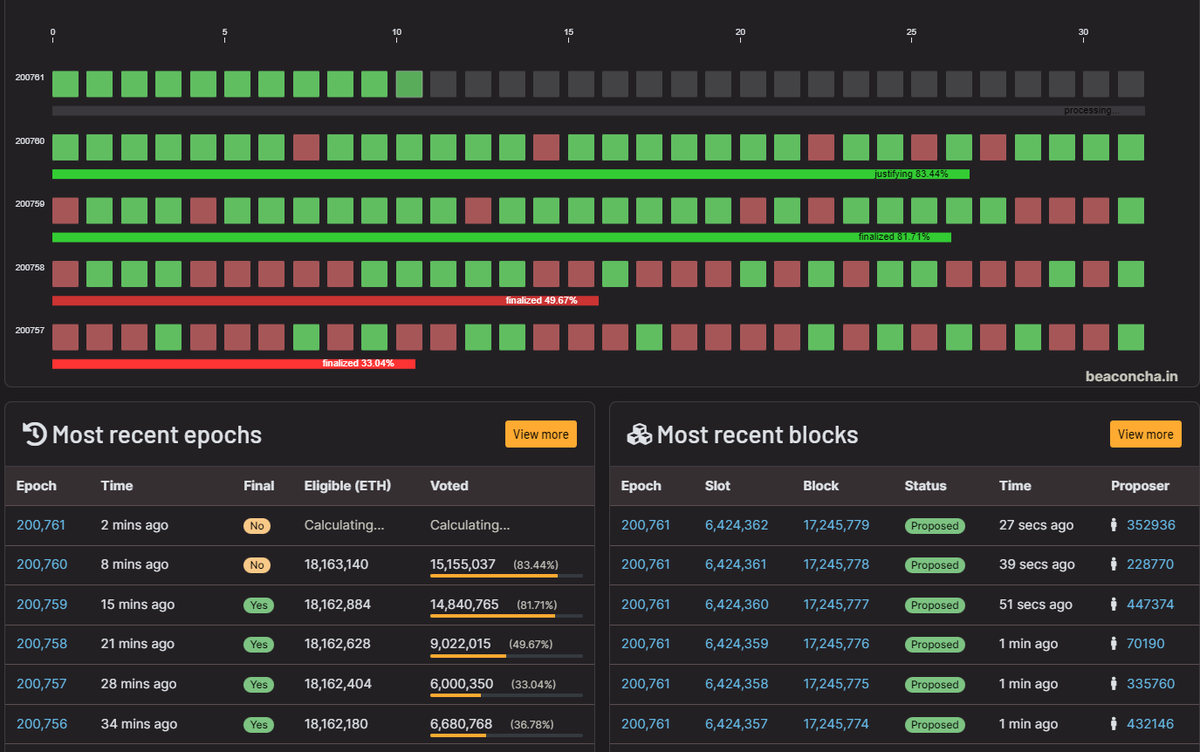The width and height of the screenshot is (1200, 752).
Task: Click the epoch label 200758 on the chart
Action: tap(30, 267)
